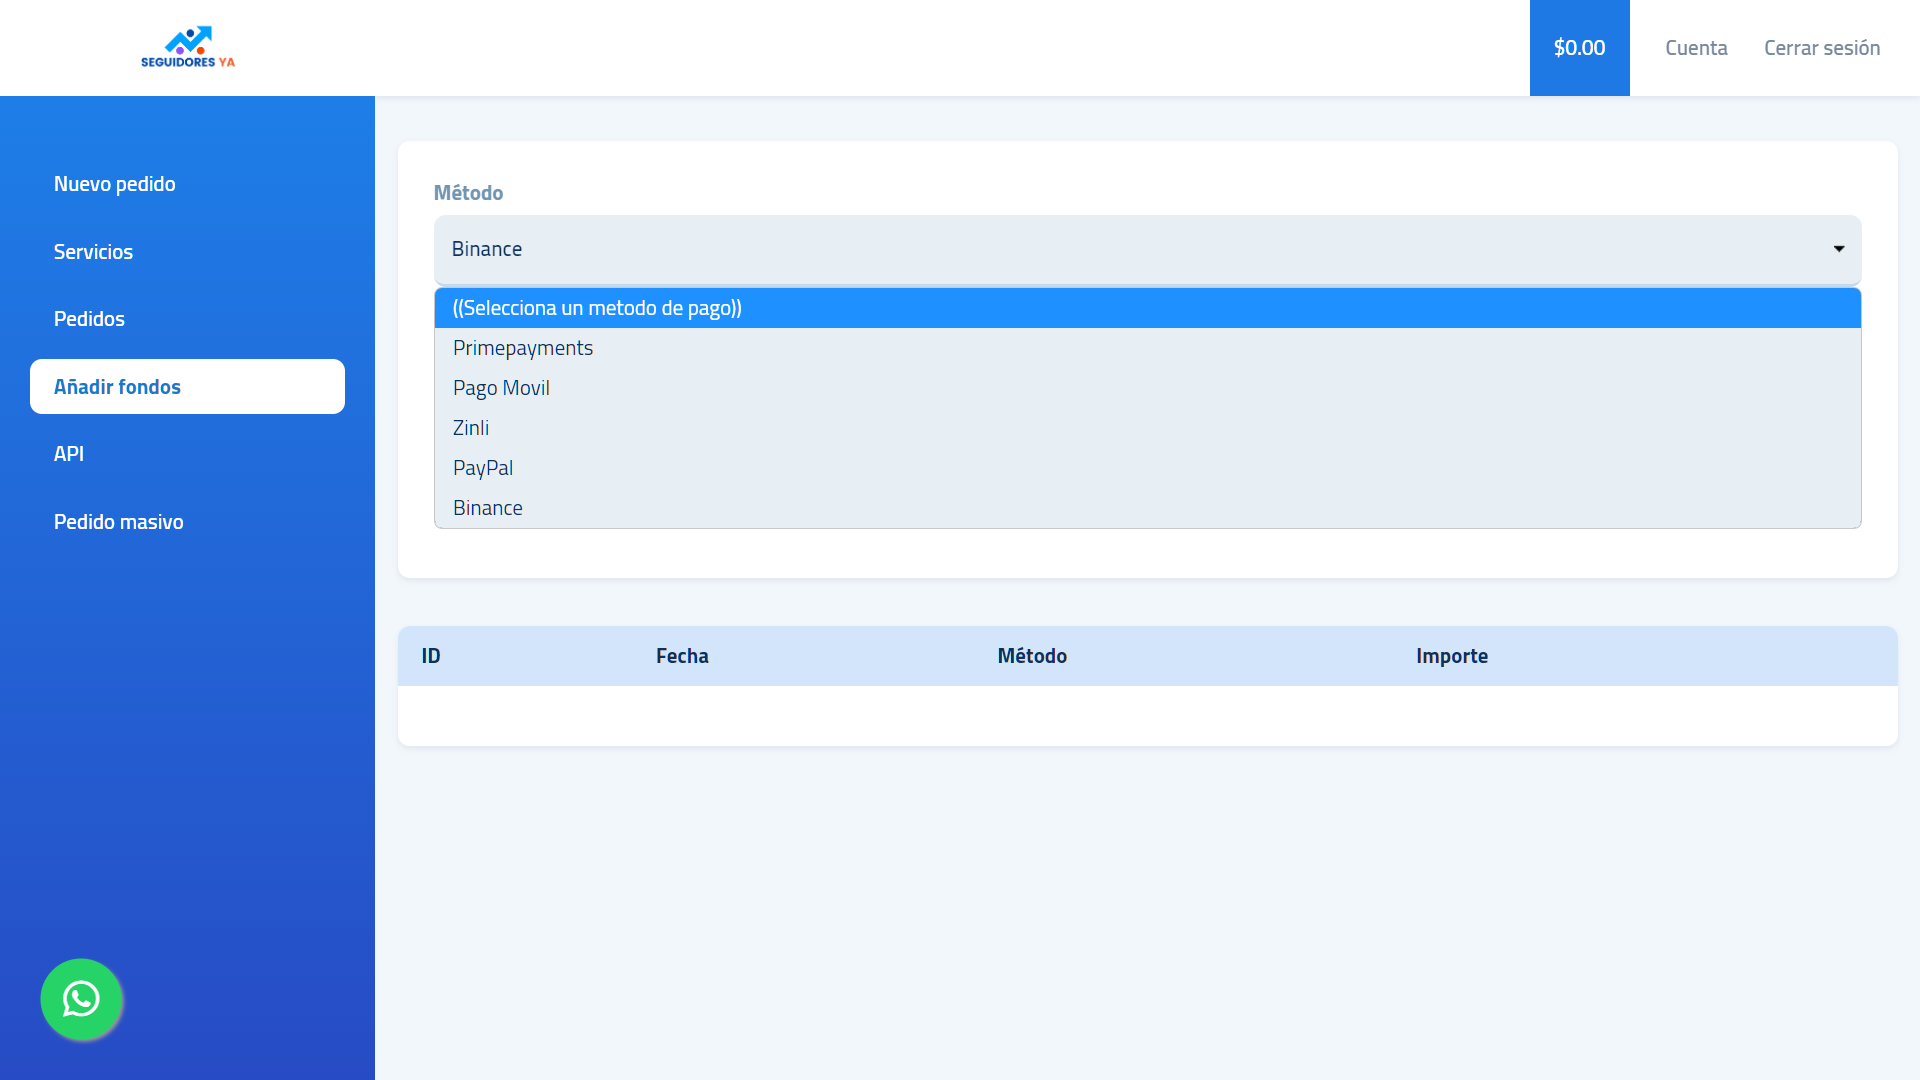Click the Método field label

468,193
